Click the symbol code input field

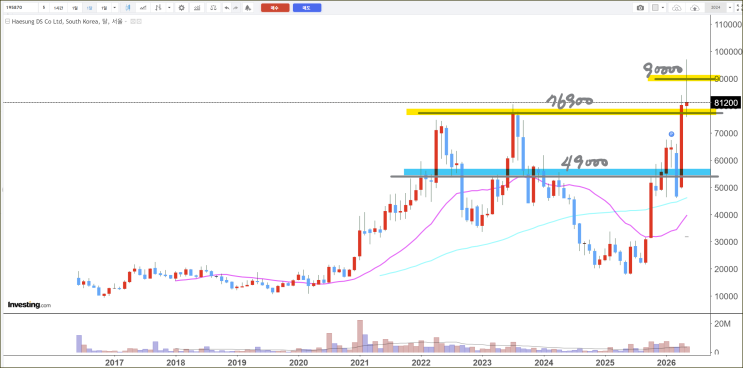tap(20, 8)
